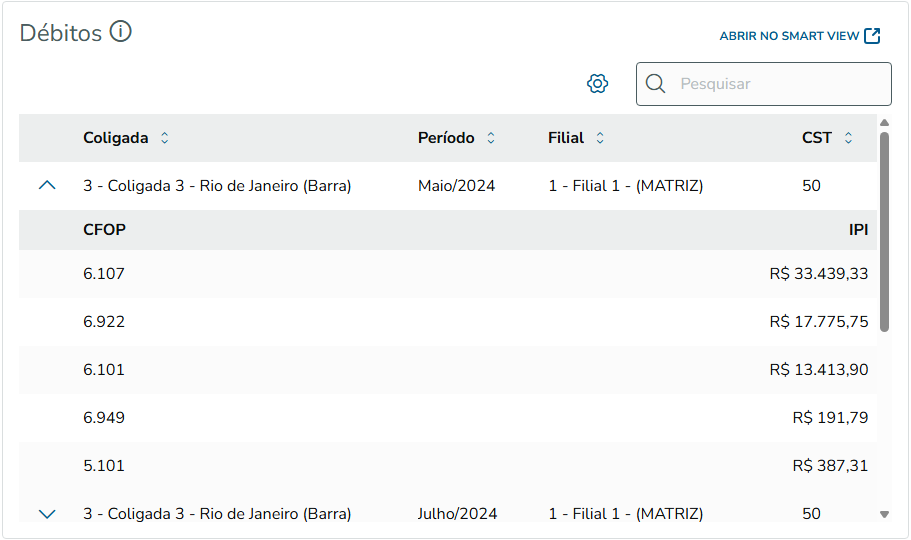
Task: Open the table settings gear icon
Action: [598, 84]
